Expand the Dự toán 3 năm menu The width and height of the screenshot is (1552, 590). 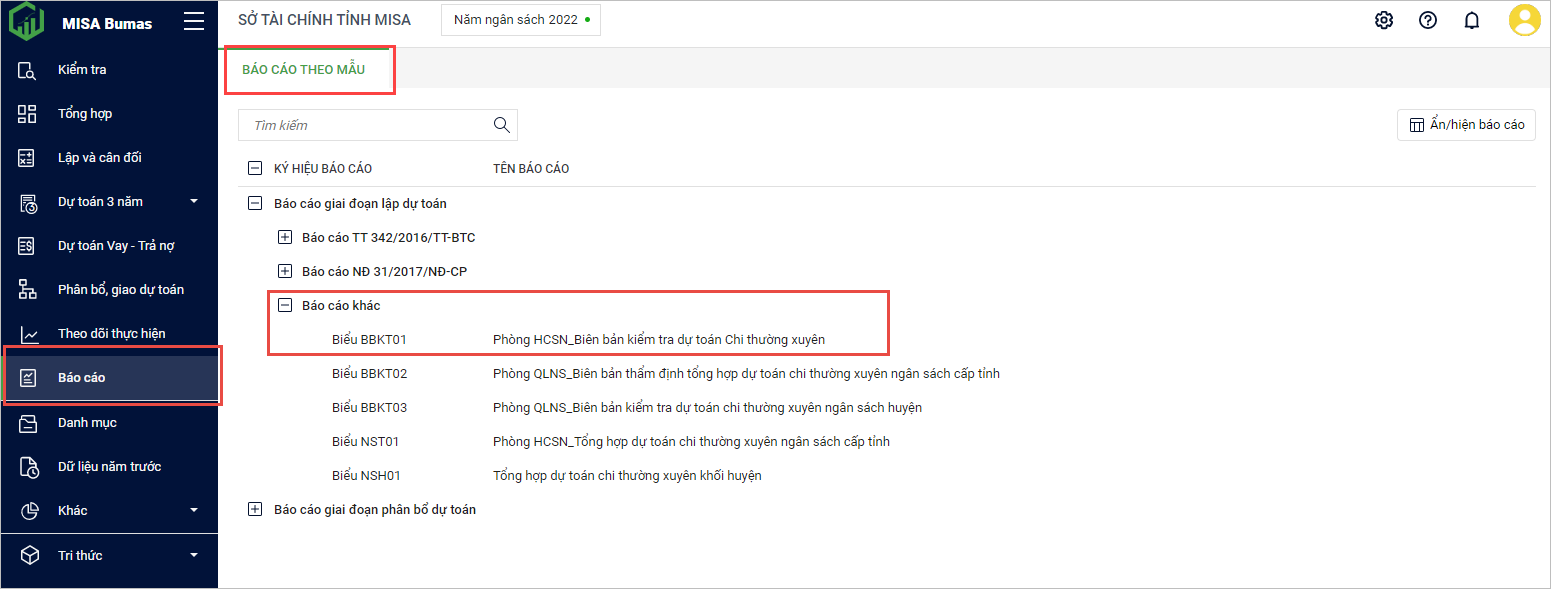[x=194, y=202]
